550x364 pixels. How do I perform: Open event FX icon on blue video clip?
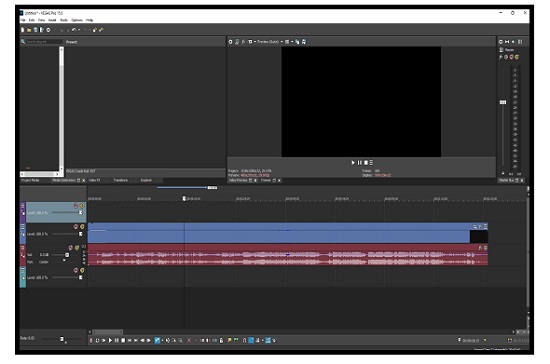pos(480,227)
